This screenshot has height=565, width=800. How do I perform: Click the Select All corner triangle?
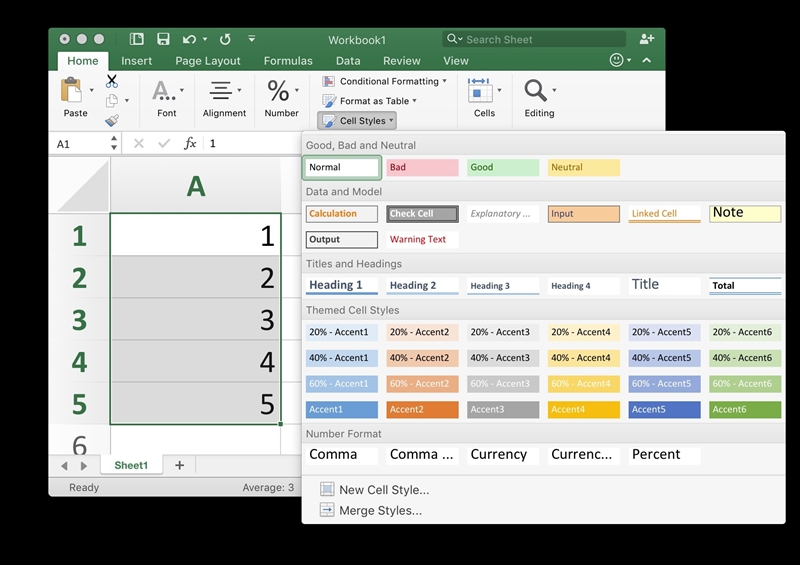pos(83,186)
